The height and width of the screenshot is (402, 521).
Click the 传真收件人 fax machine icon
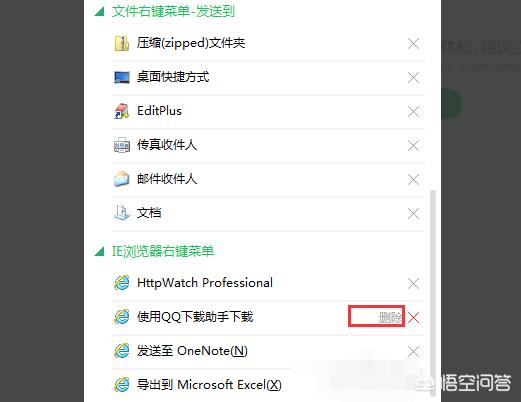pos(122,145)
